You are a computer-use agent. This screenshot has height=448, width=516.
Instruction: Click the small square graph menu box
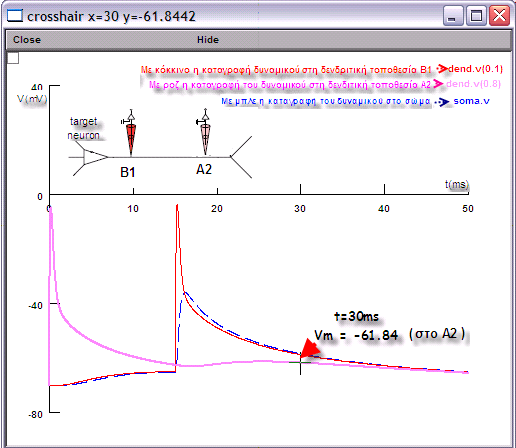pos(13,58)
